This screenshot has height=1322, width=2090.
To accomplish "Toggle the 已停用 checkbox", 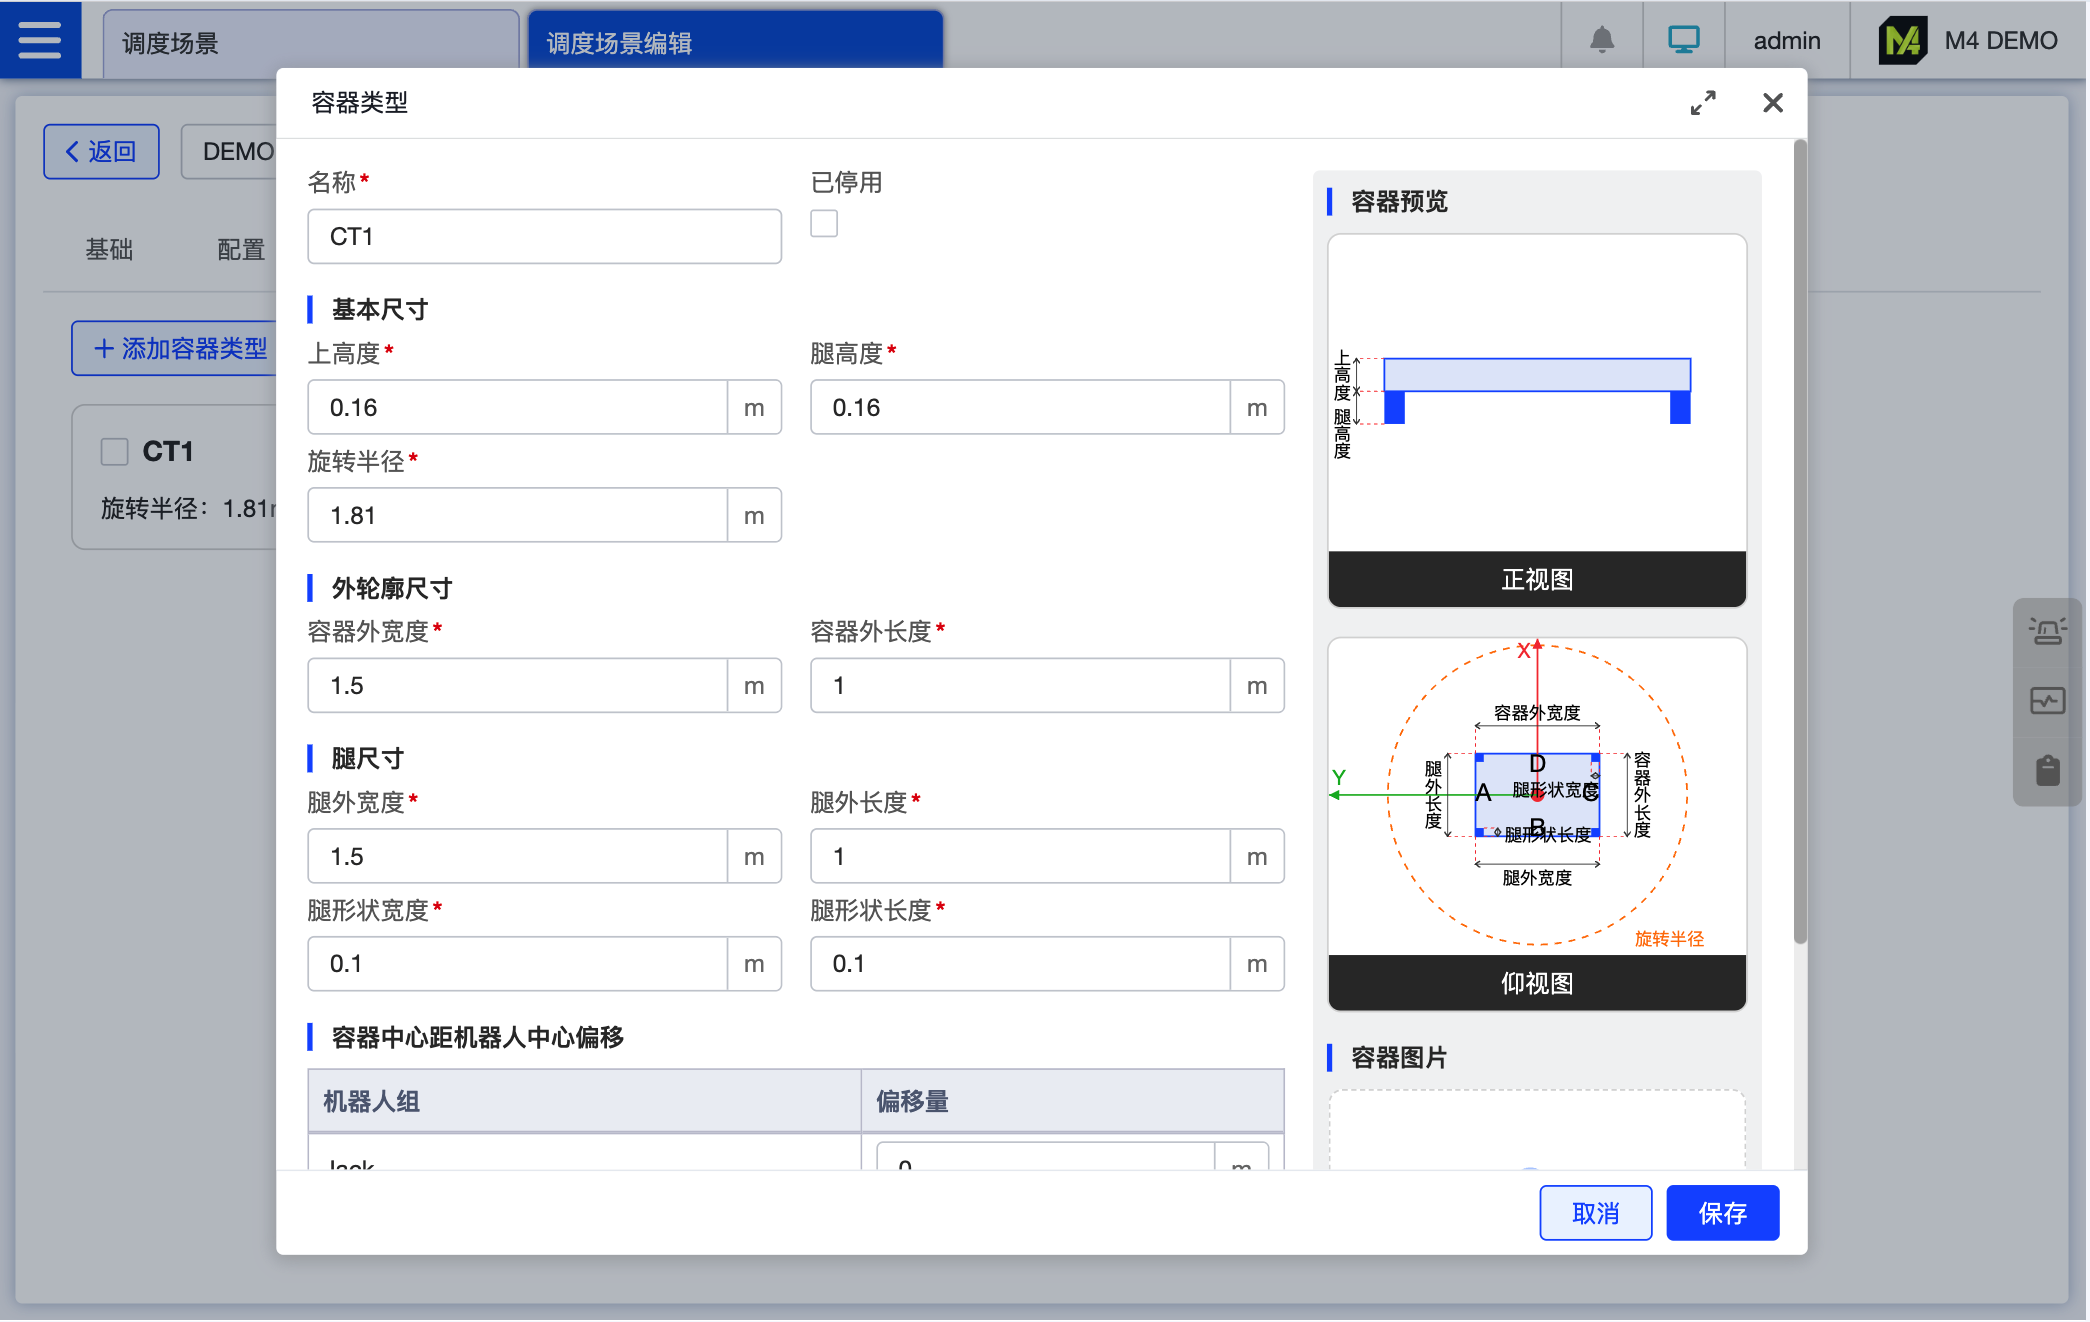I will pos(824,224).
